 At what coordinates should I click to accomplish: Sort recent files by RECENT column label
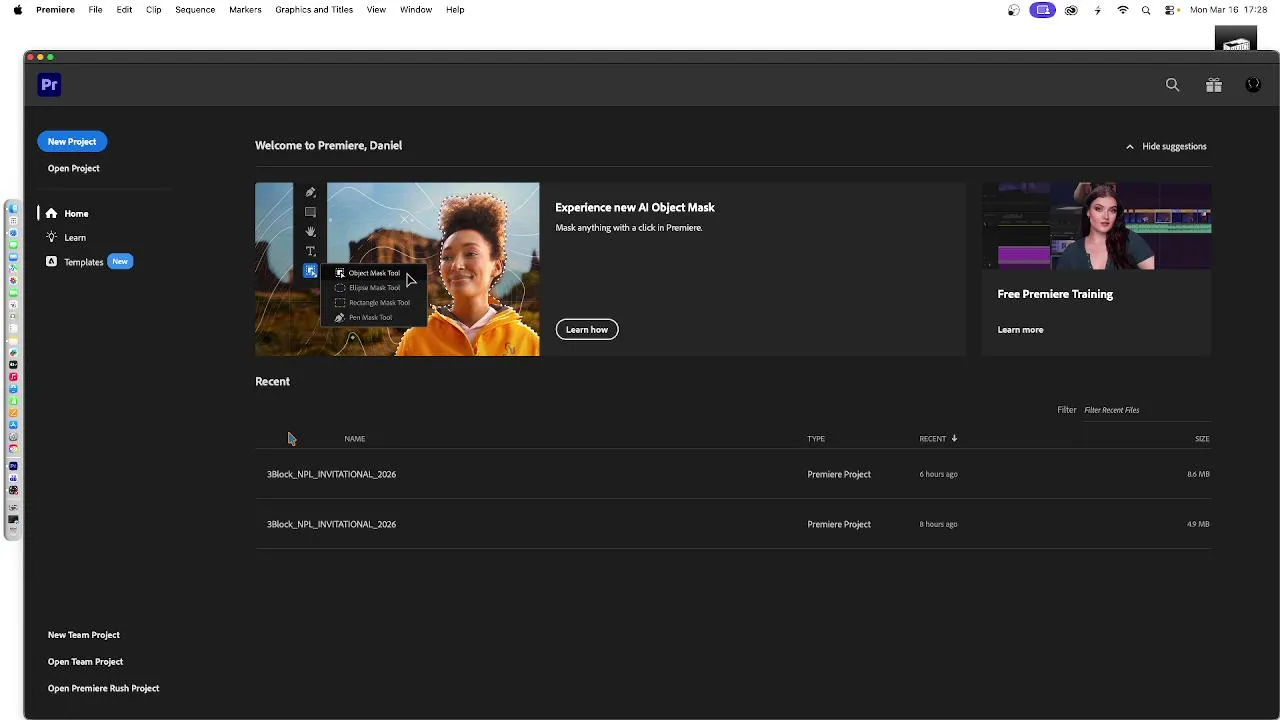(932, 438)
